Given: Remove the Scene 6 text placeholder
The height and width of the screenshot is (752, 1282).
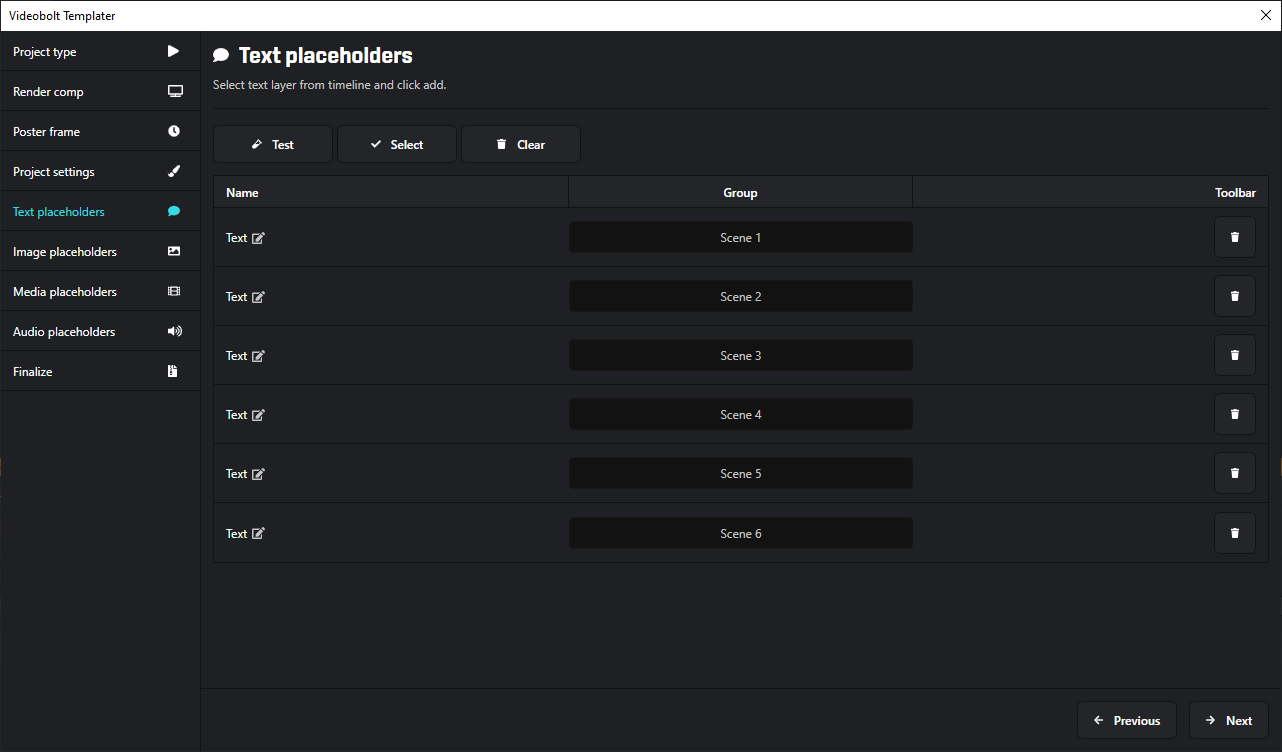Looking at the screenshot, I should click(1234, 534).
